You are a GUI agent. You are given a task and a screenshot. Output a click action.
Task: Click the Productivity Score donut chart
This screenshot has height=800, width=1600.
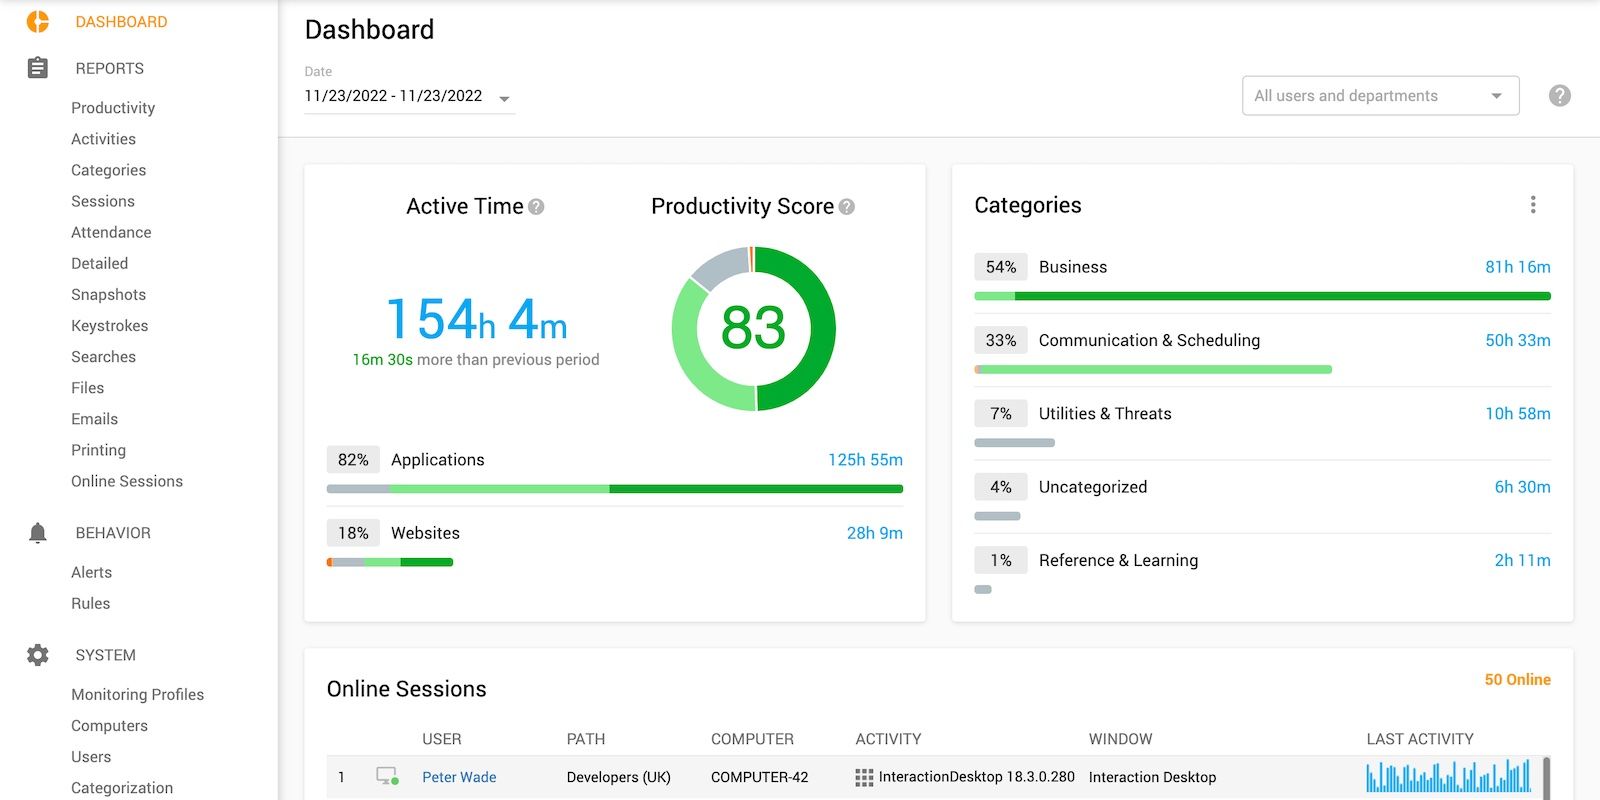[753, 329]
